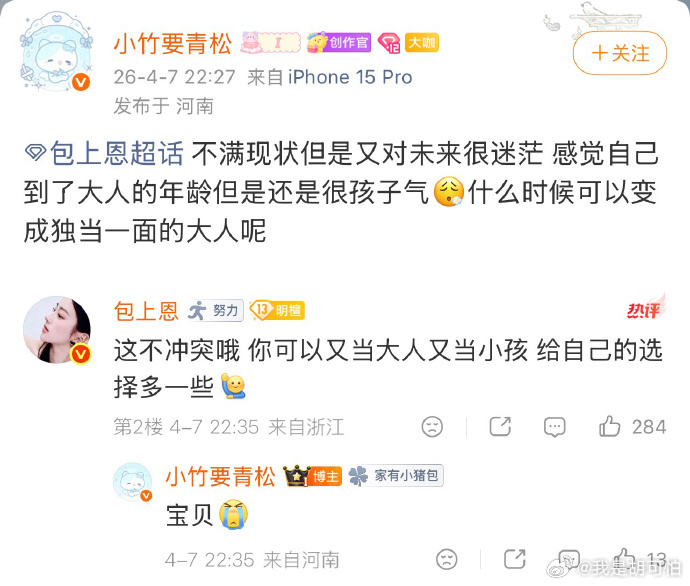
Task: Click the 包上恩 commenter username
Action: pyautogui.click(x=146, y=311)
